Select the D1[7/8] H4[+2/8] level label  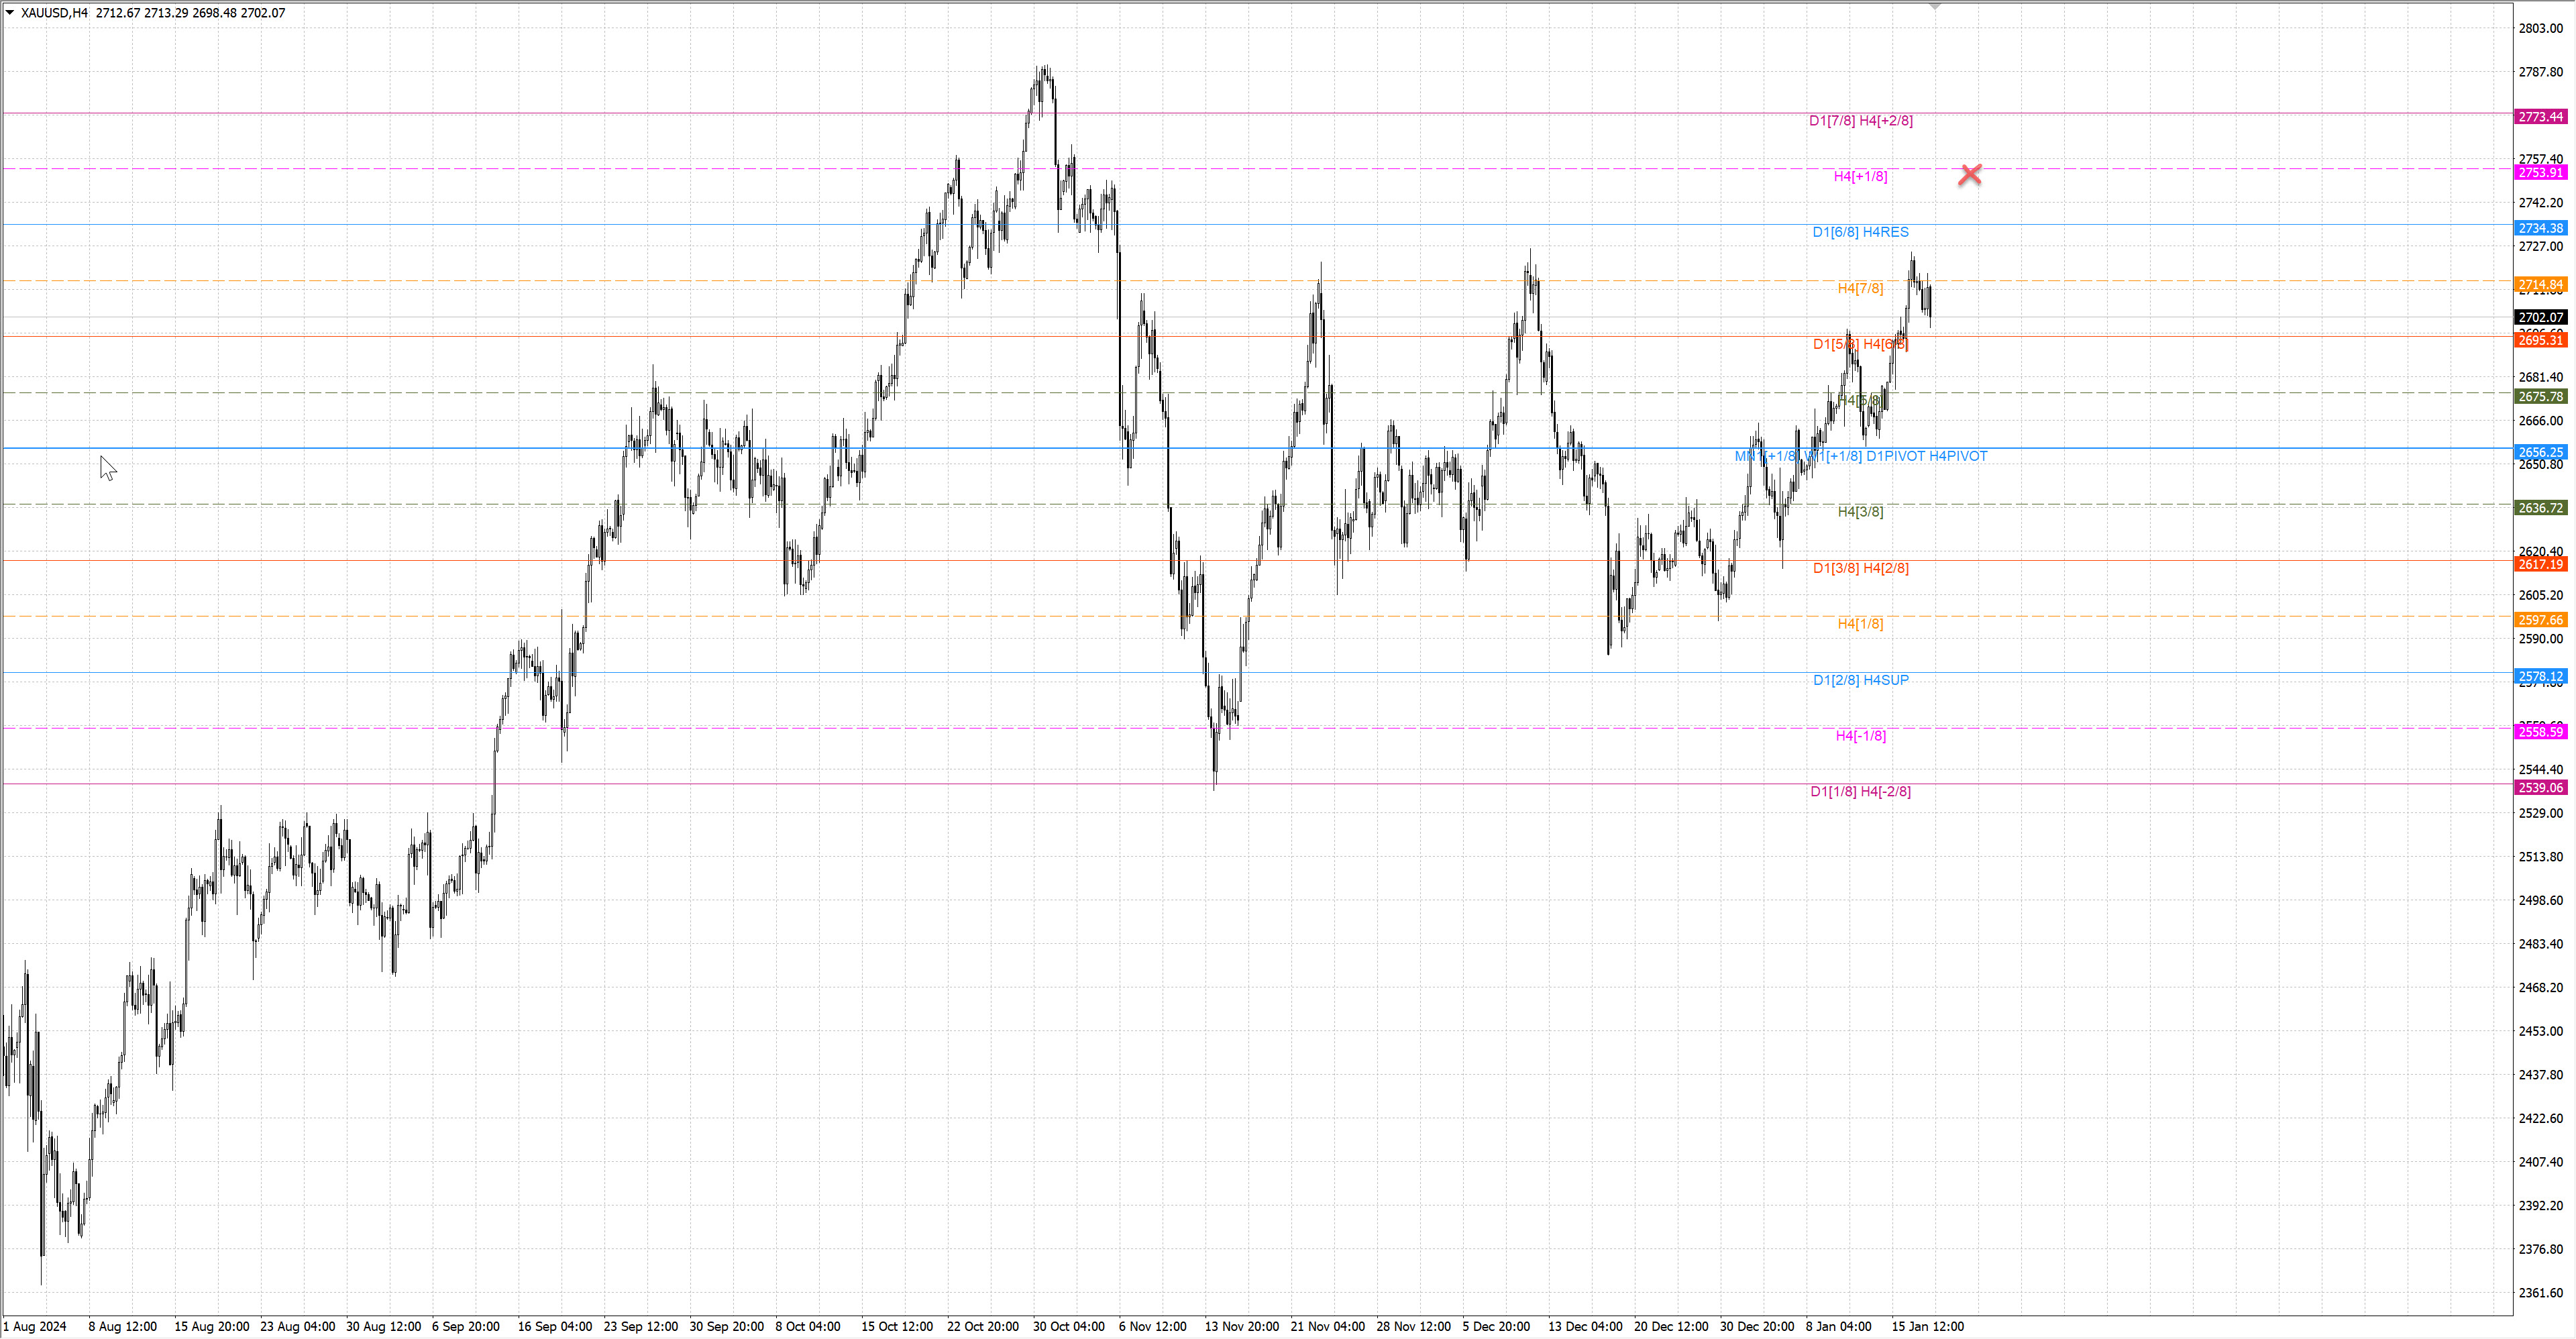click(1860, 121)
